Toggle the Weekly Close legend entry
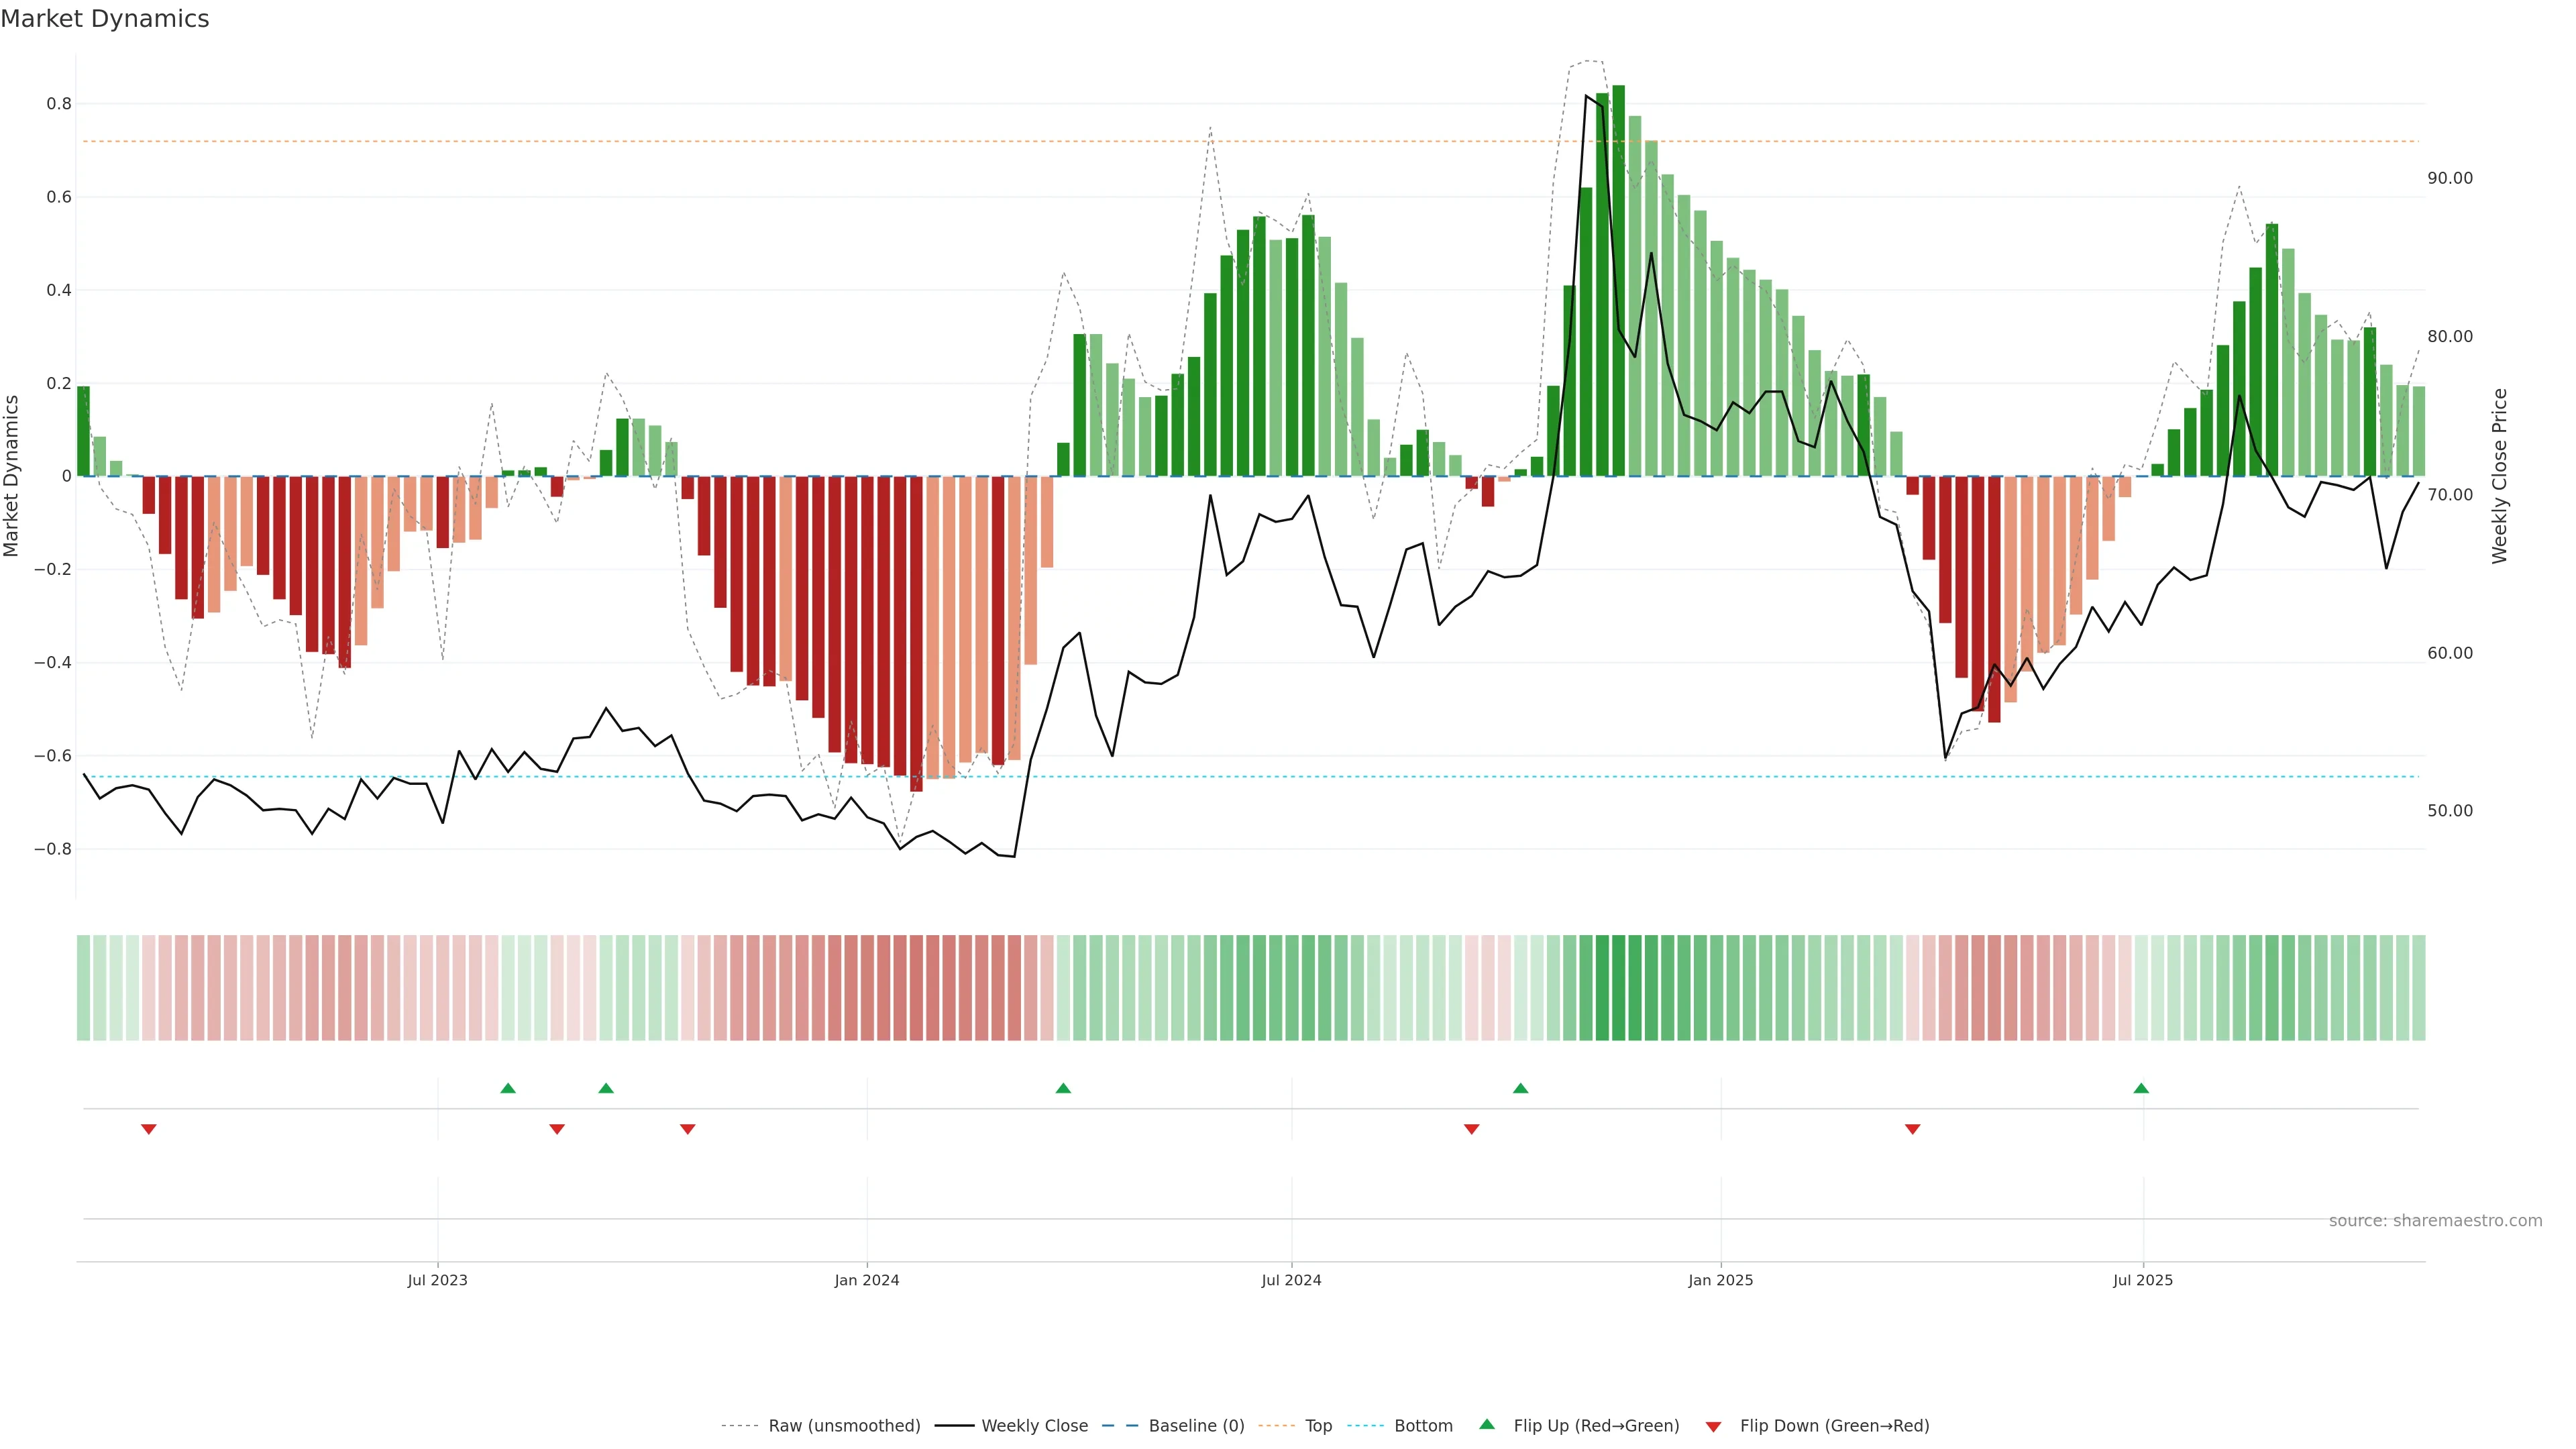This screenshot has width=2576, height=1449. coord(1034,1425)
